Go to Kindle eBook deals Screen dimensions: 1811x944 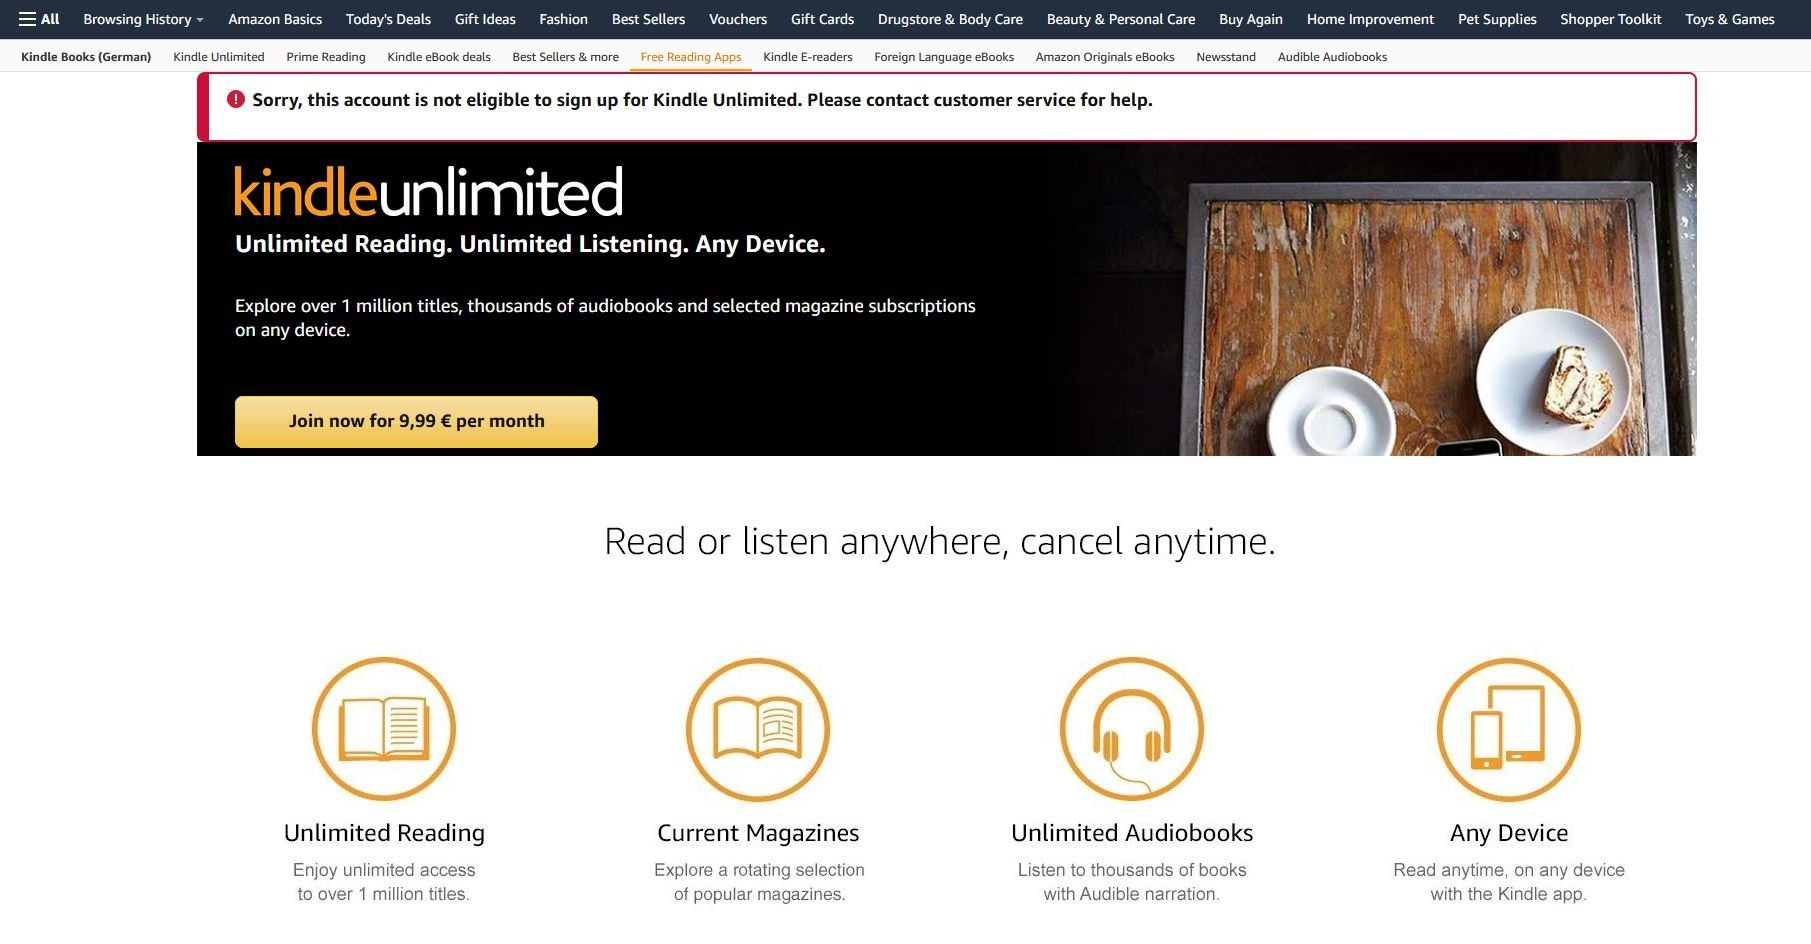(438, 57)
